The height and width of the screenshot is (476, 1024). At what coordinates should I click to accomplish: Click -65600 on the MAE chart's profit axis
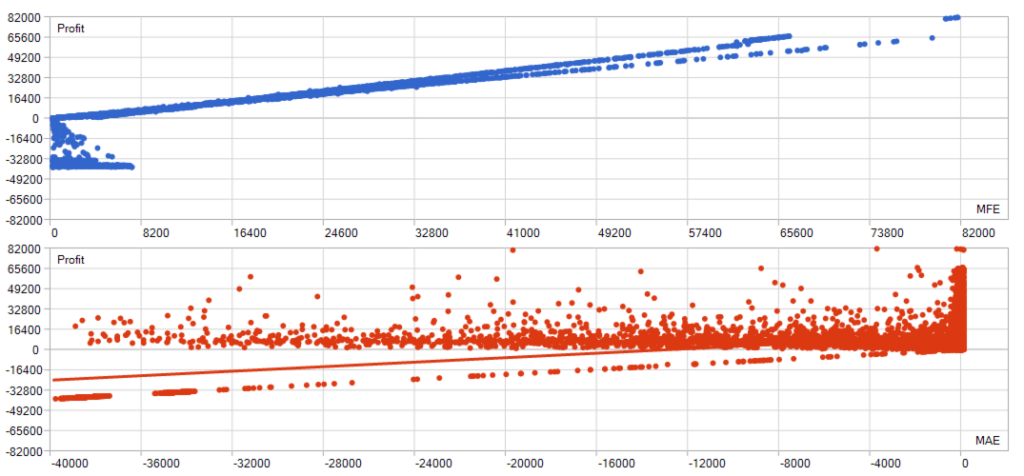(x=23, y=431)
